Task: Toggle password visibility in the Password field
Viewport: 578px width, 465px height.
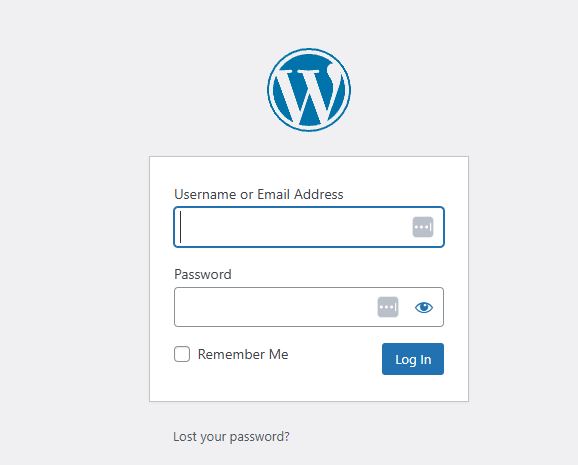Action: (x=424, y=307)
